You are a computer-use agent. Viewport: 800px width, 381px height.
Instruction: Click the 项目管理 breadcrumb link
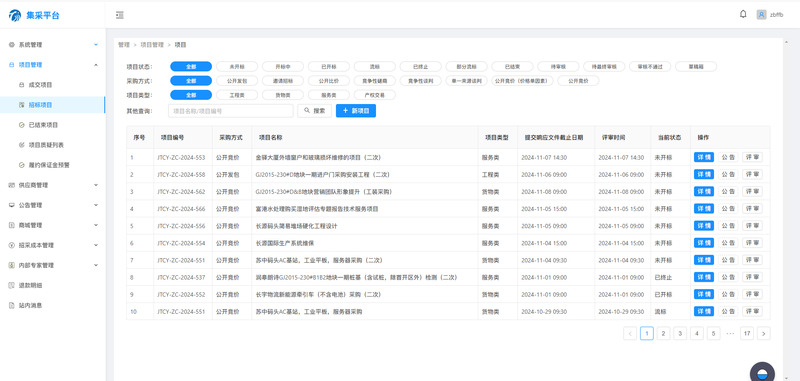(152, 45)
